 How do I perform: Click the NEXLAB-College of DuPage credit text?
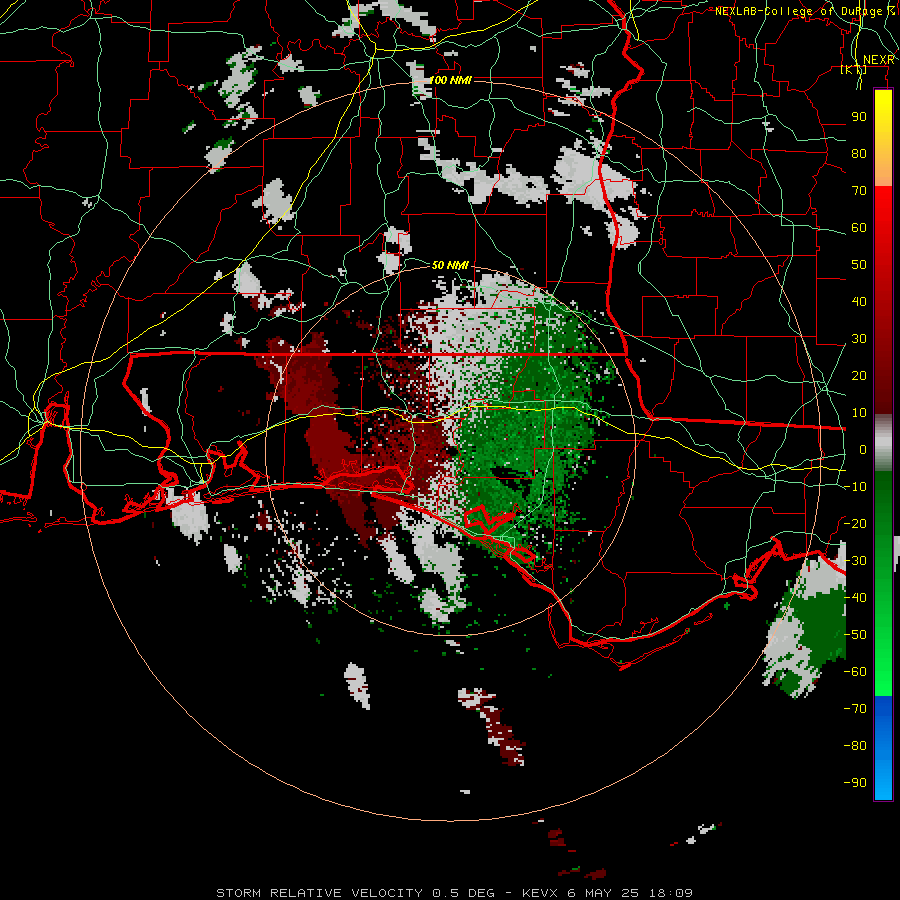806,11
